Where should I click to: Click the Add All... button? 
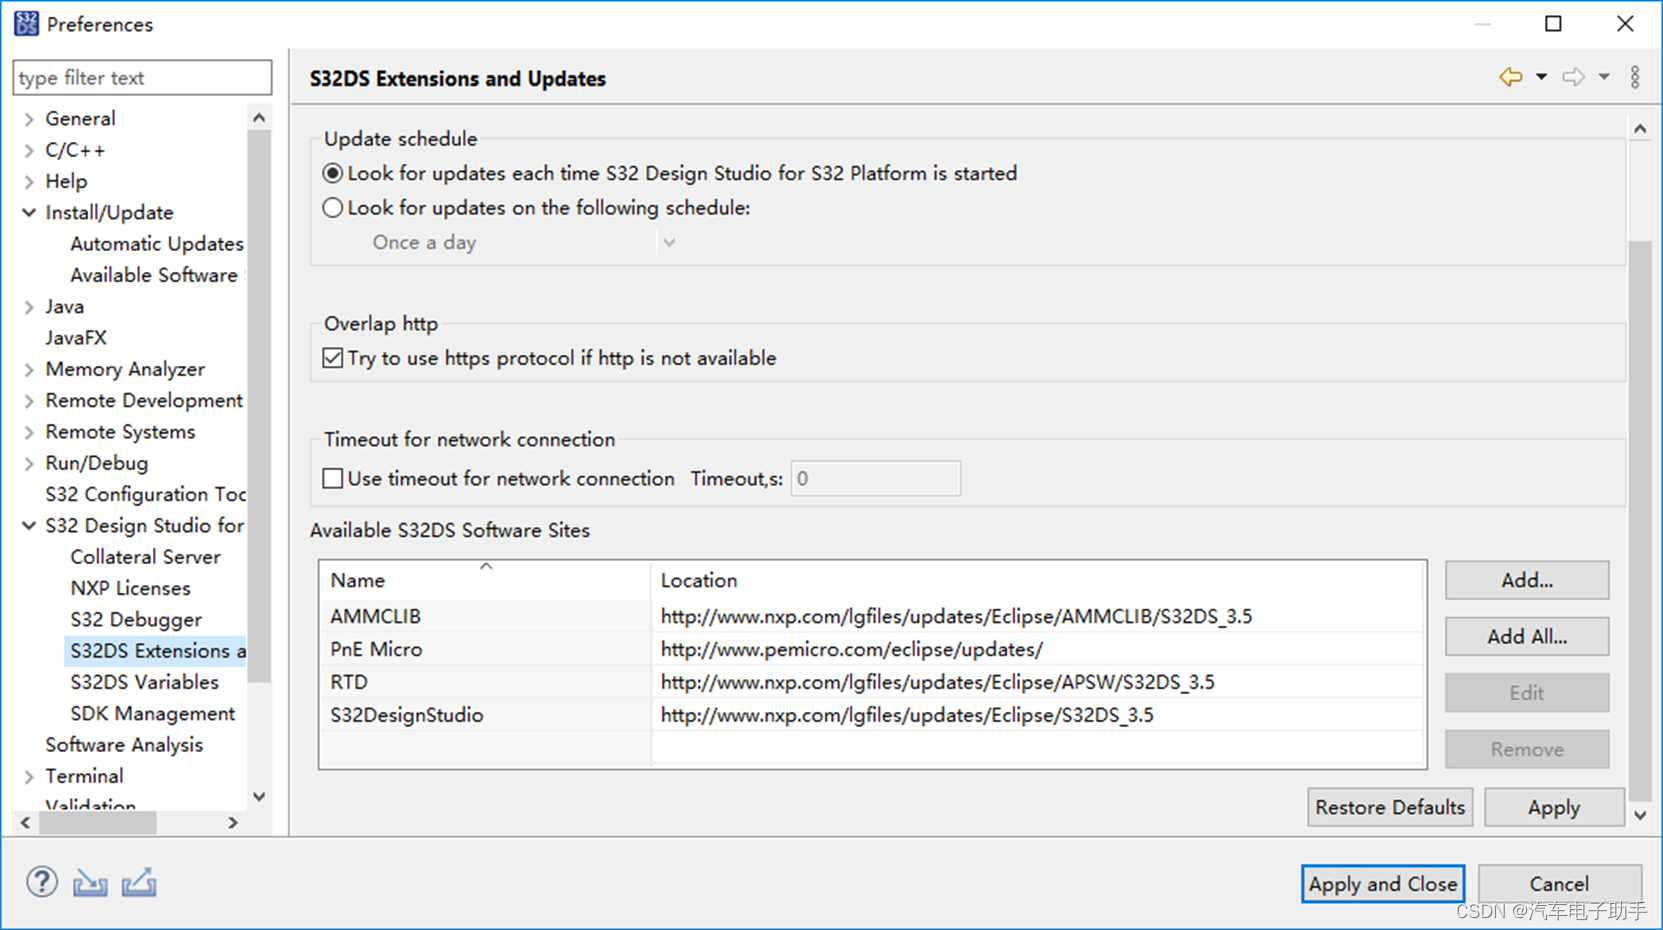click(1527, 636)
